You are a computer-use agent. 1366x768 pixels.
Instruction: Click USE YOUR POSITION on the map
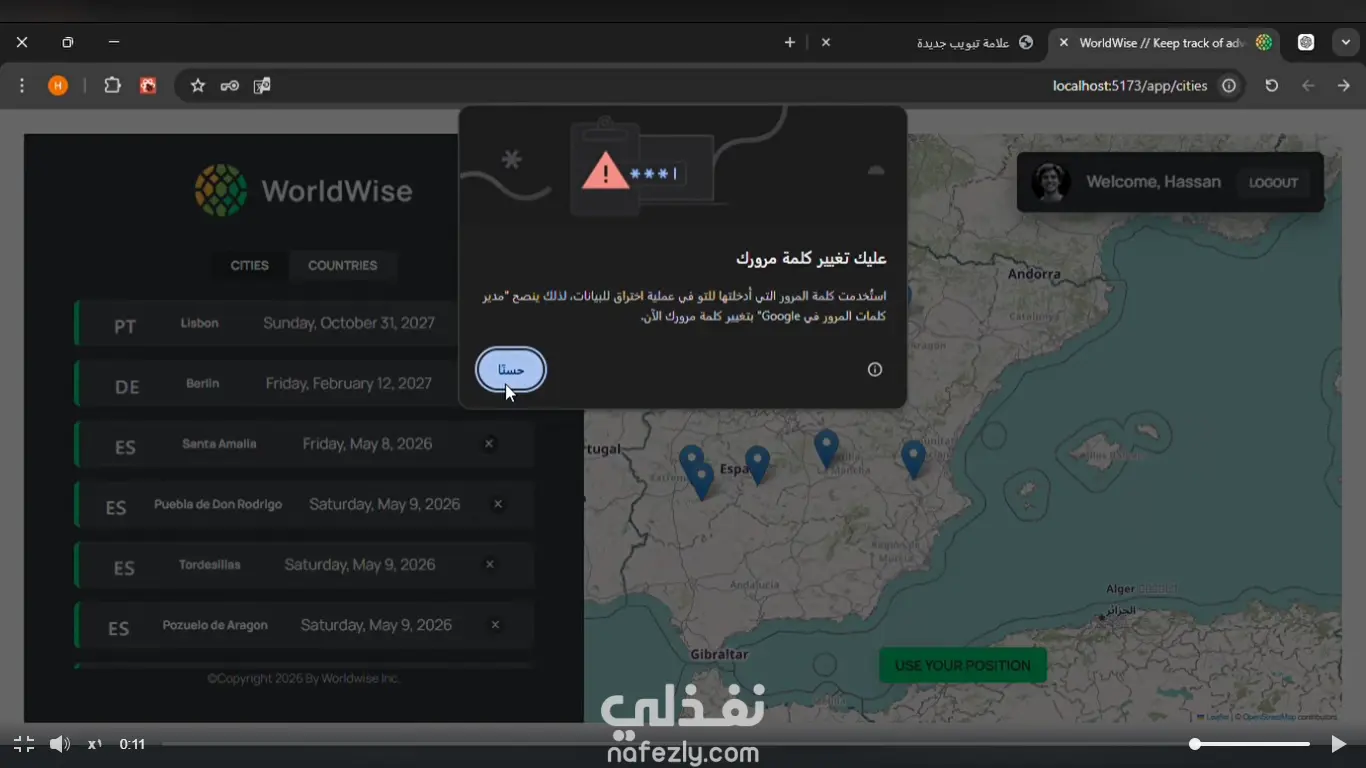tap(962, 666)
